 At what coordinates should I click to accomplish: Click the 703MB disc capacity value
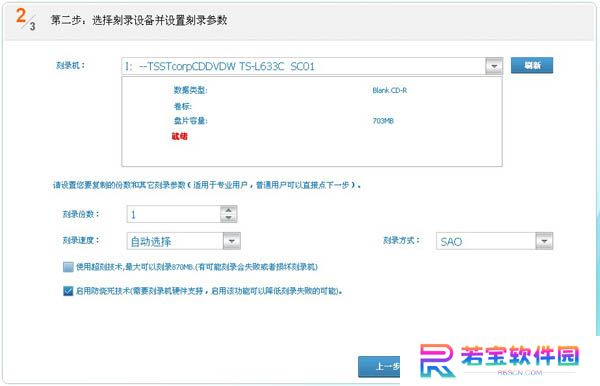click(x=383, y=121)
